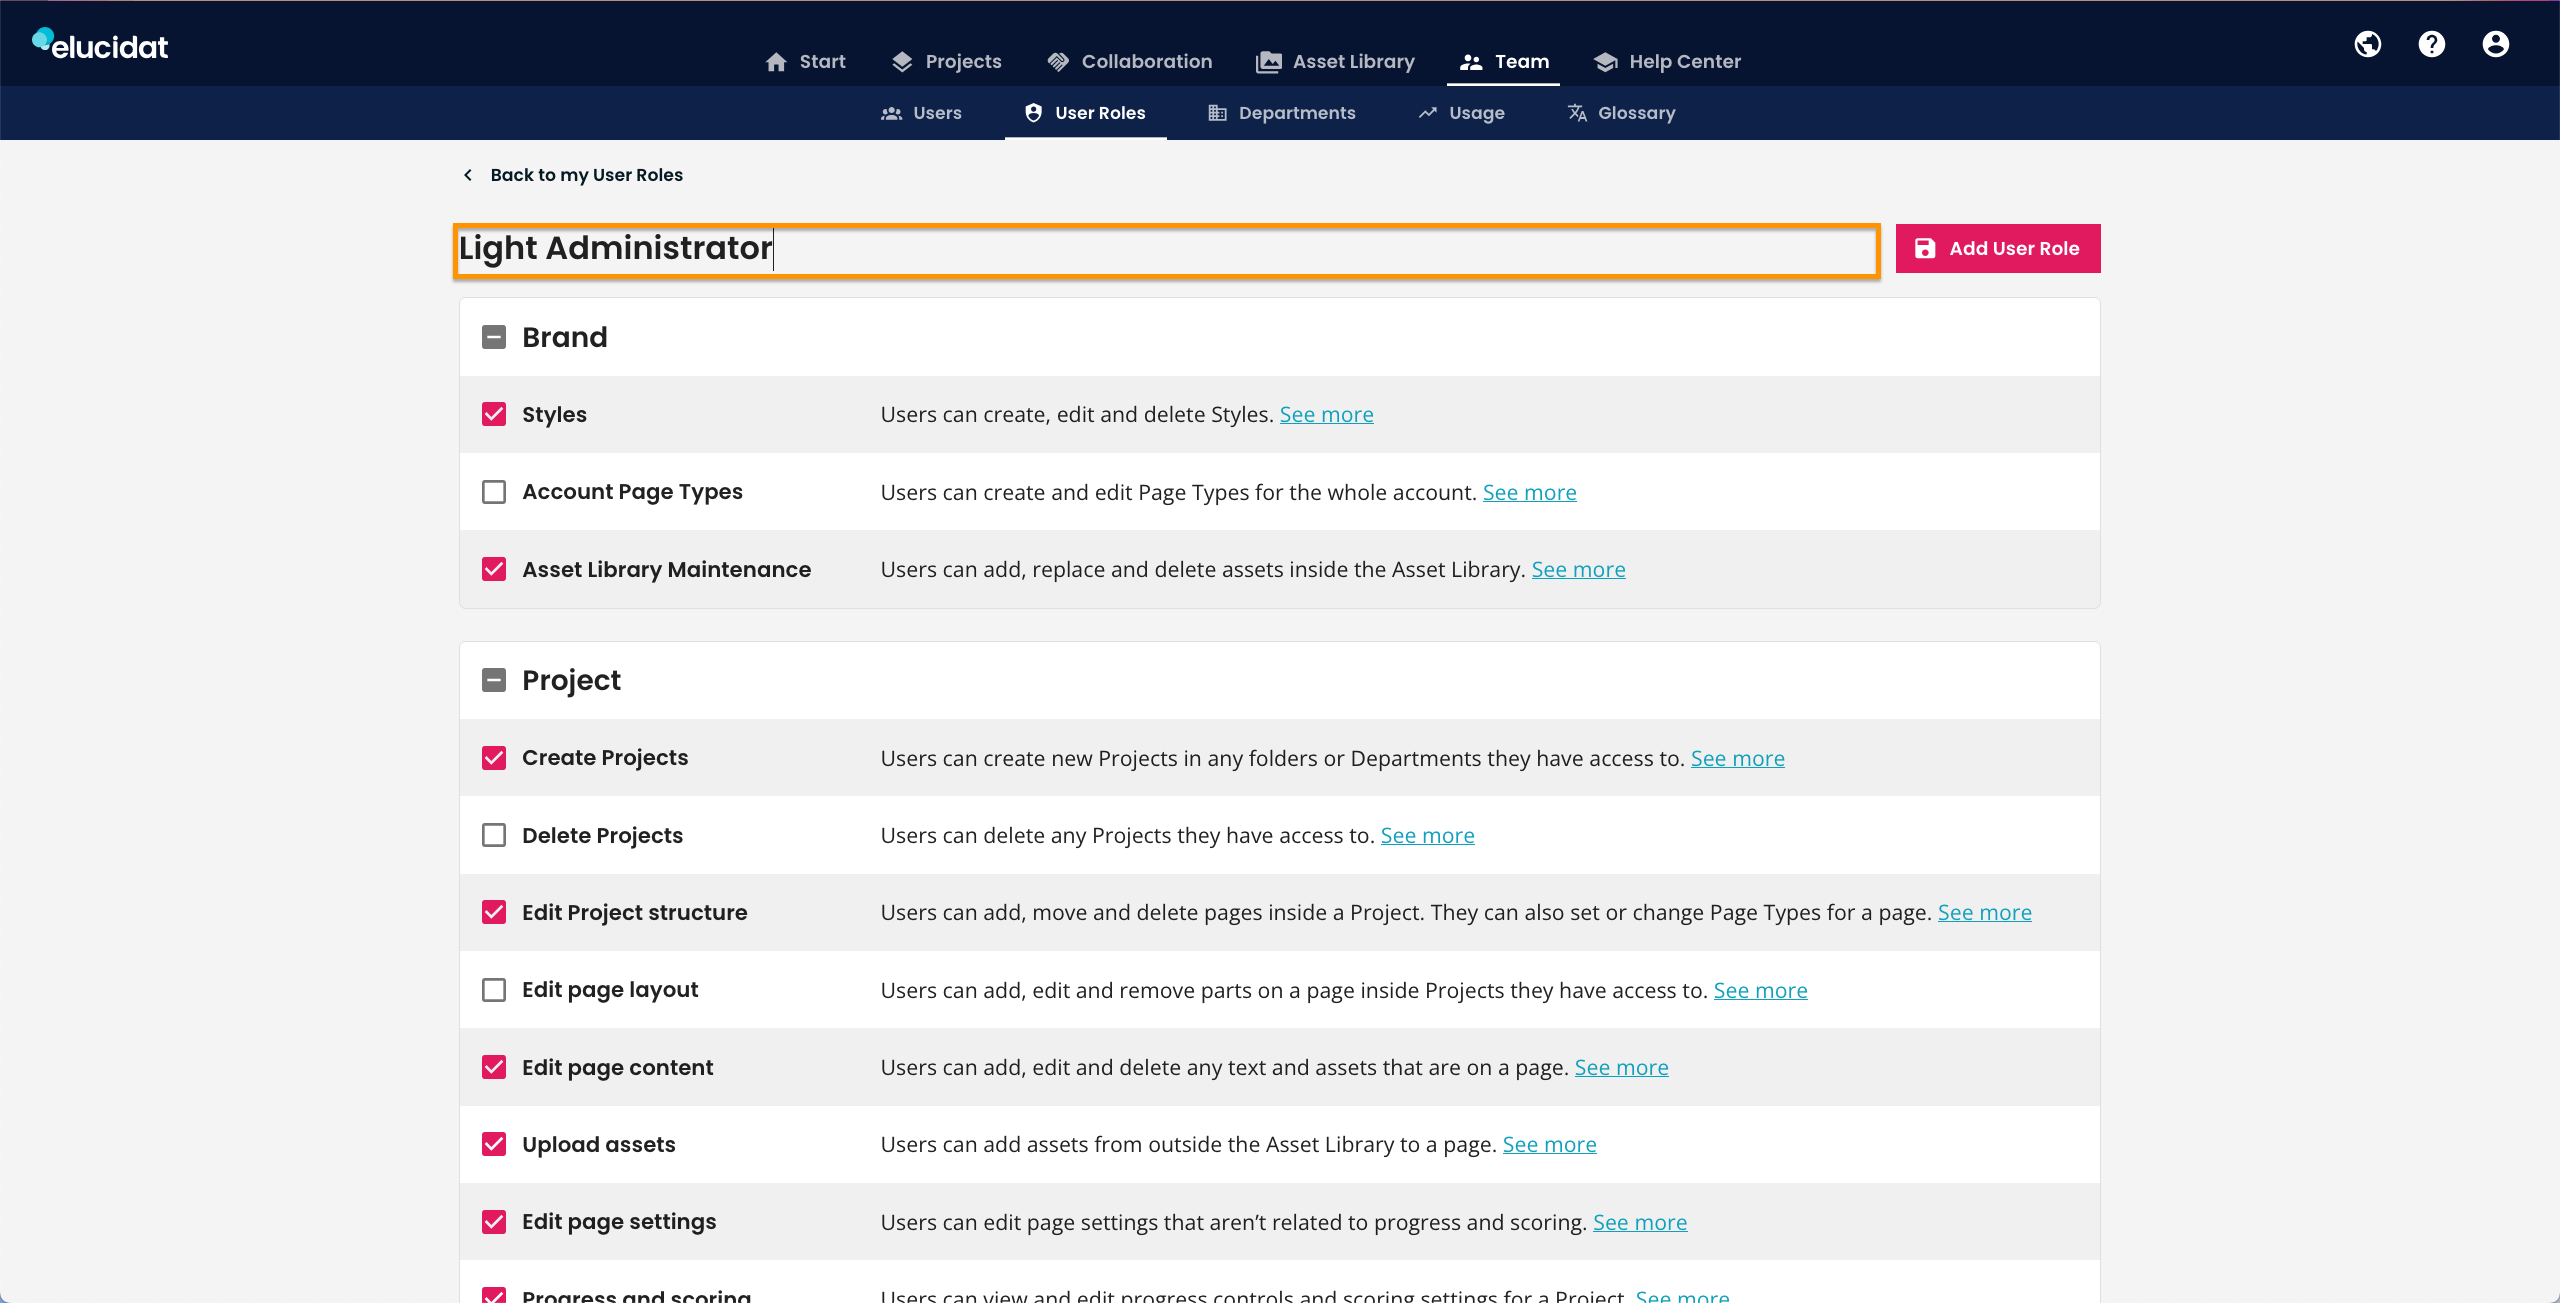Open See more for Edit page layout
Screen dimensions: 2560x1303
coord(1761,990)
